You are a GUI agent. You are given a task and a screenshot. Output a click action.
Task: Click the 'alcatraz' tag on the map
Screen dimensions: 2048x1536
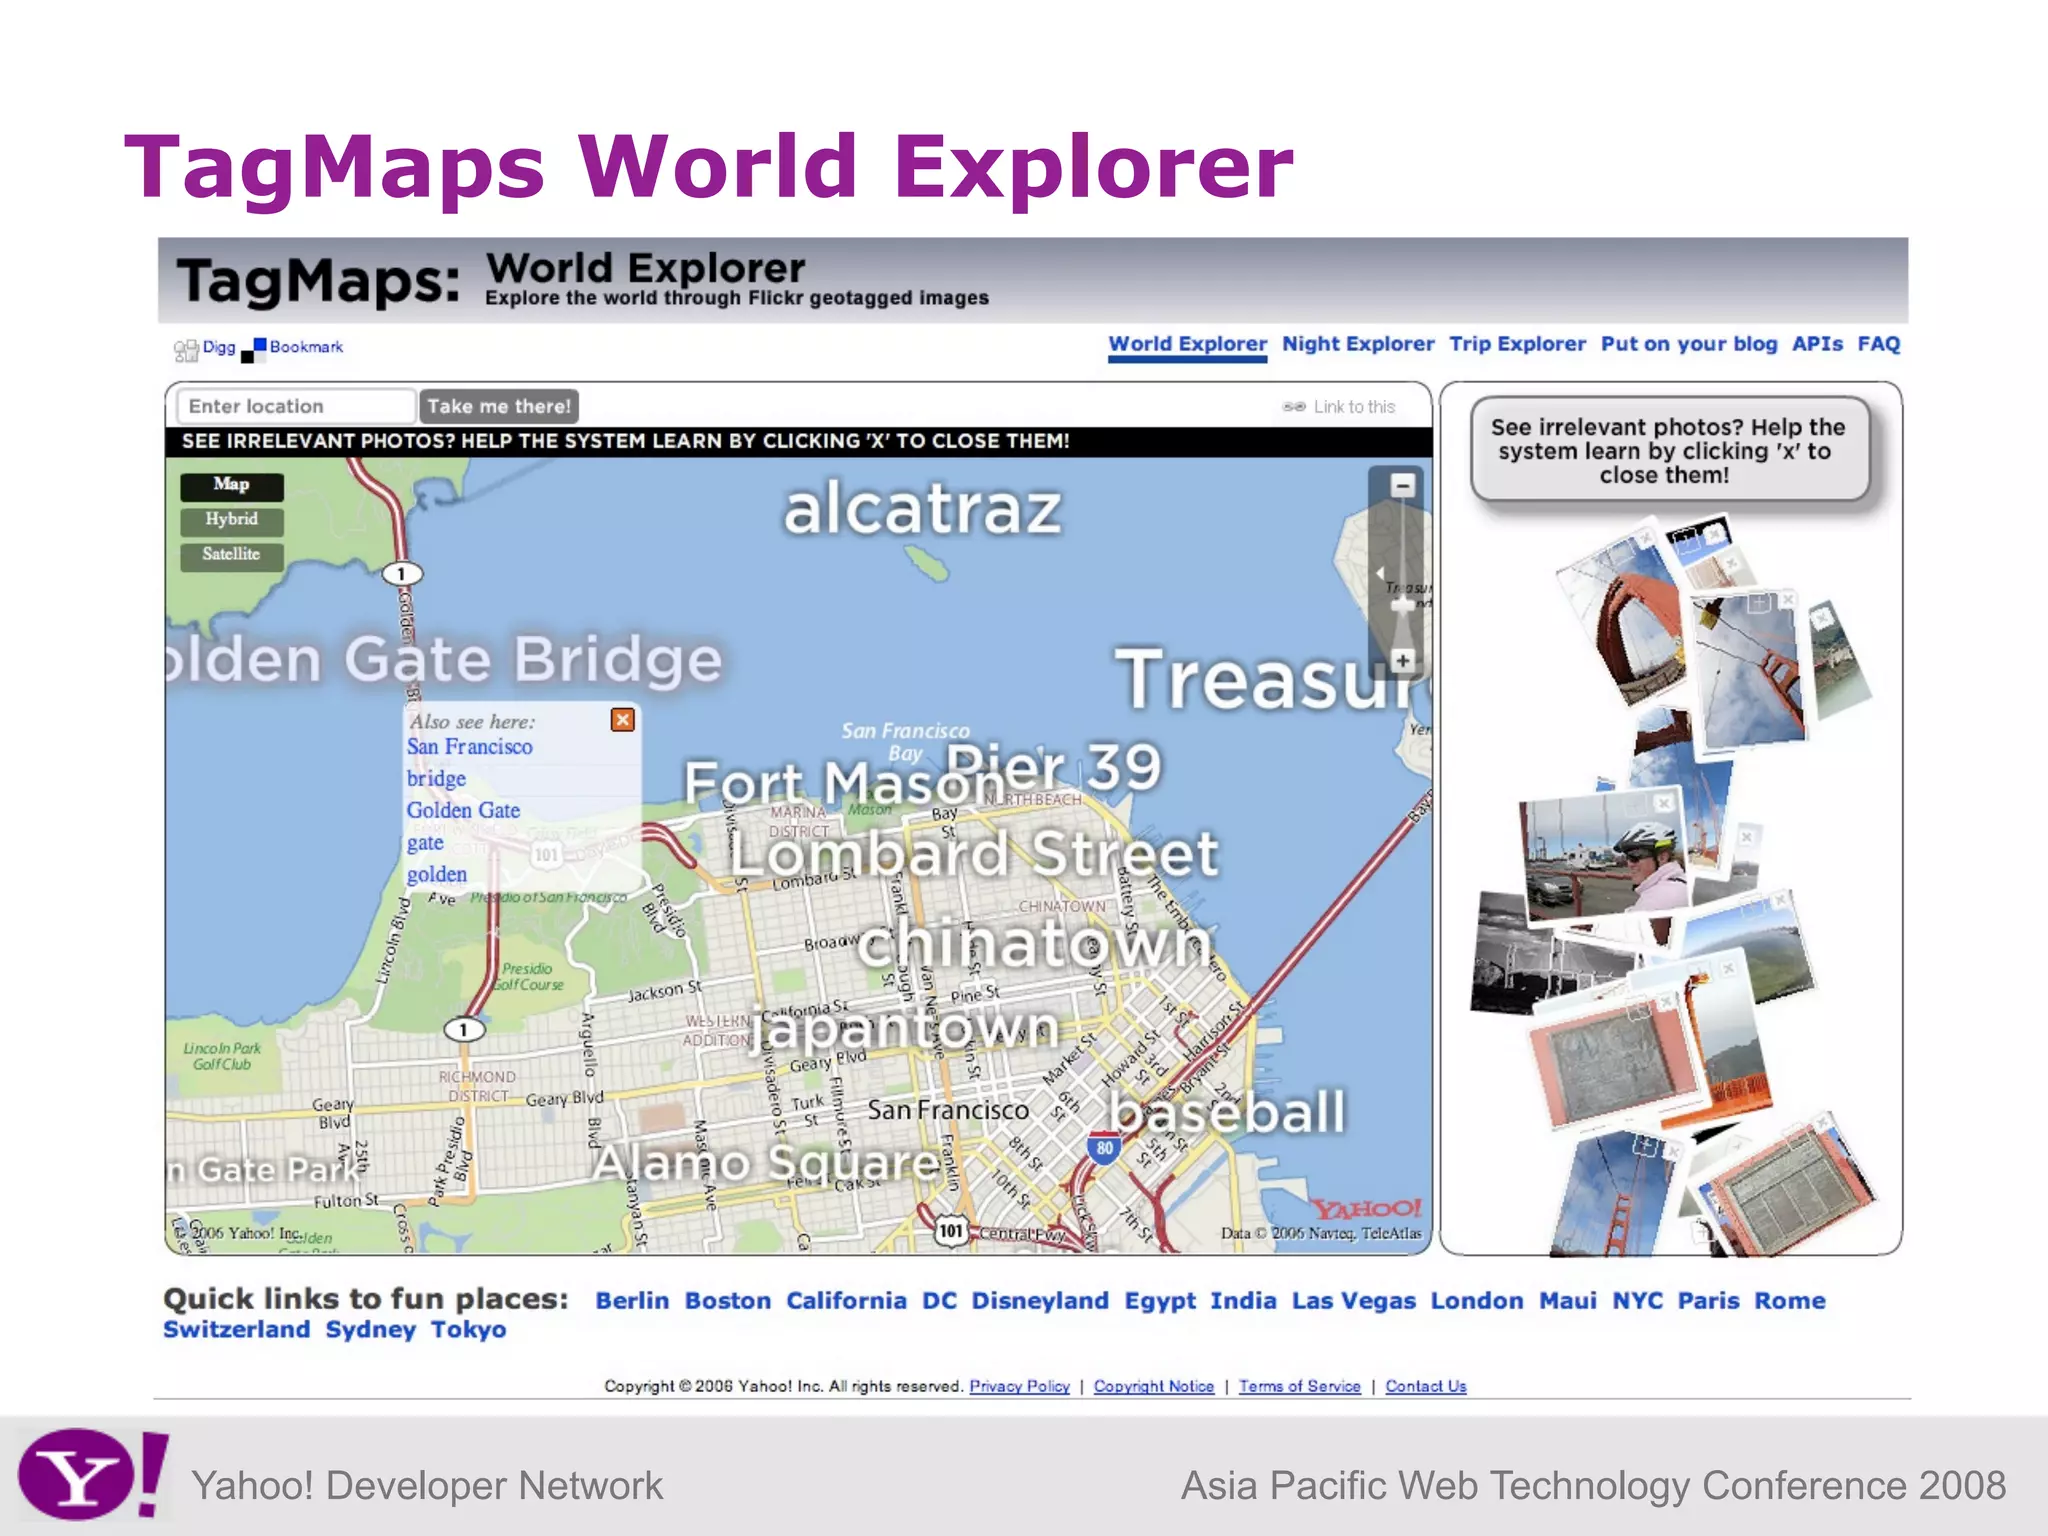(922, 510)
